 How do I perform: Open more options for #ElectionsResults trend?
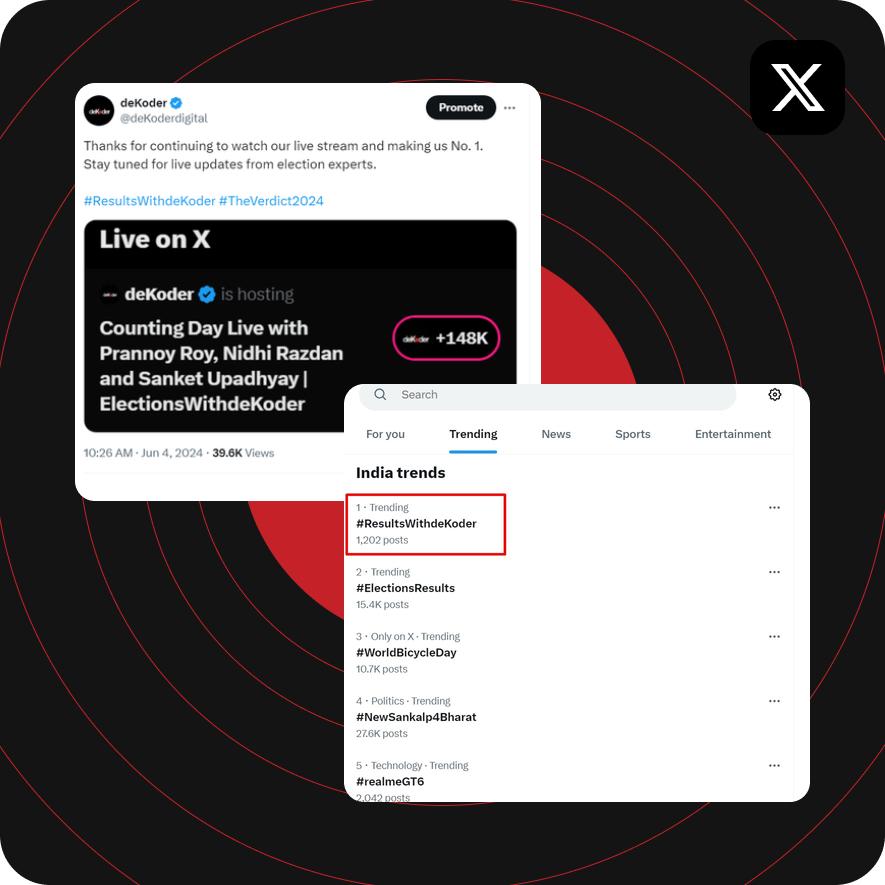[x=774, y=572]
